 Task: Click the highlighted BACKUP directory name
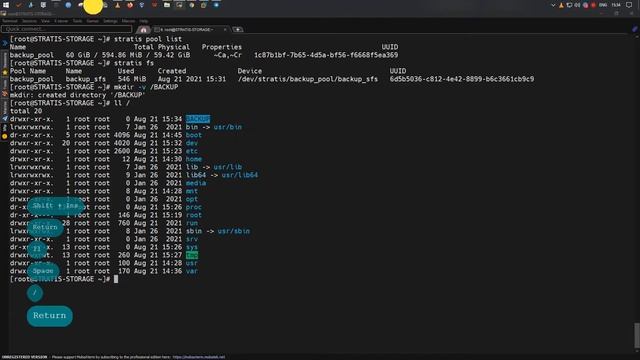[198, 119]
